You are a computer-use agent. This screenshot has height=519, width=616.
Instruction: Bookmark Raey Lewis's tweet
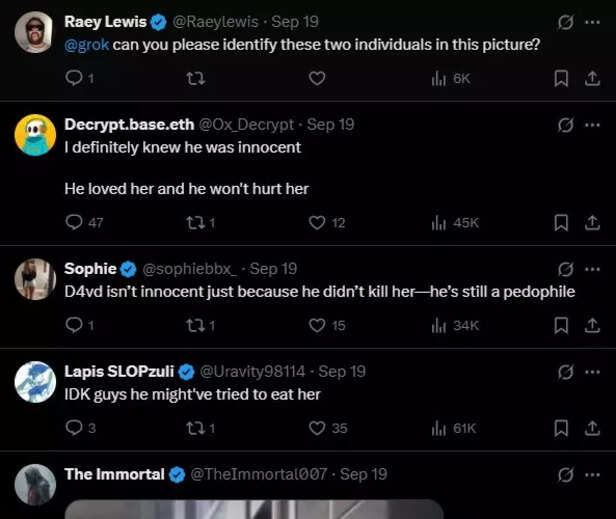tap(562, 78)
